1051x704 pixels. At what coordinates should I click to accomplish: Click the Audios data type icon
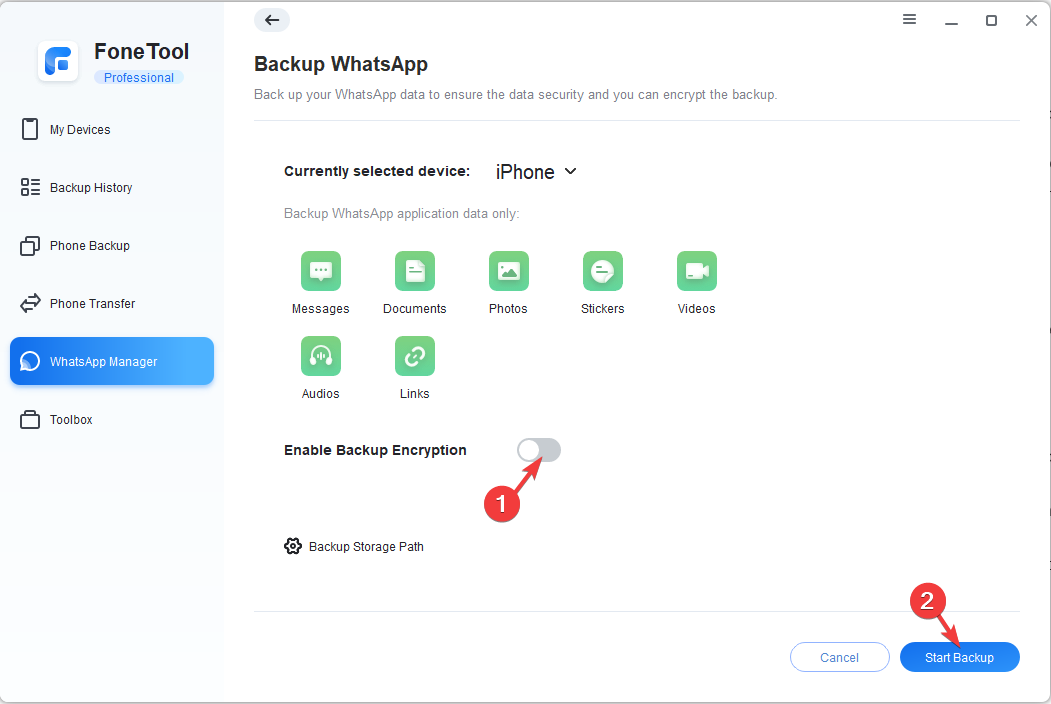pos(320,356)
